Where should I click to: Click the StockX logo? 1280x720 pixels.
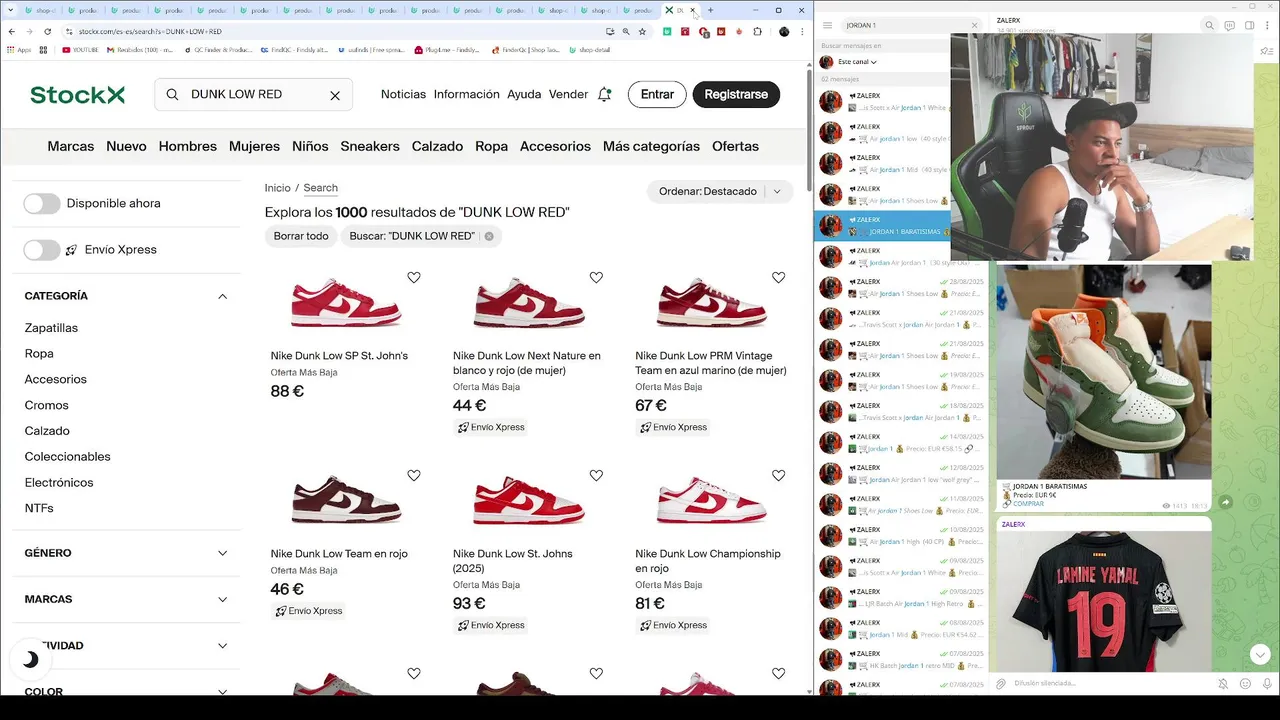tap(78, 95)
